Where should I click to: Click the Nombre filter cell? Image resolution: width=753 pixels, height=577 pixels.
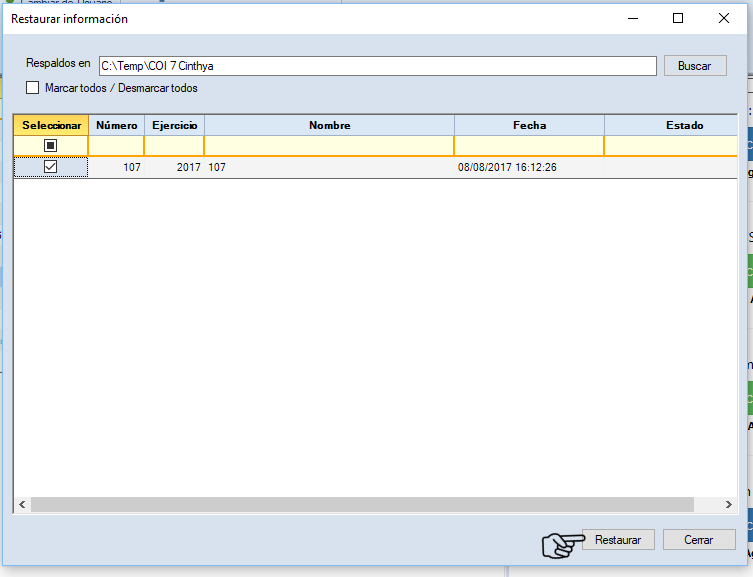point(329,146)
